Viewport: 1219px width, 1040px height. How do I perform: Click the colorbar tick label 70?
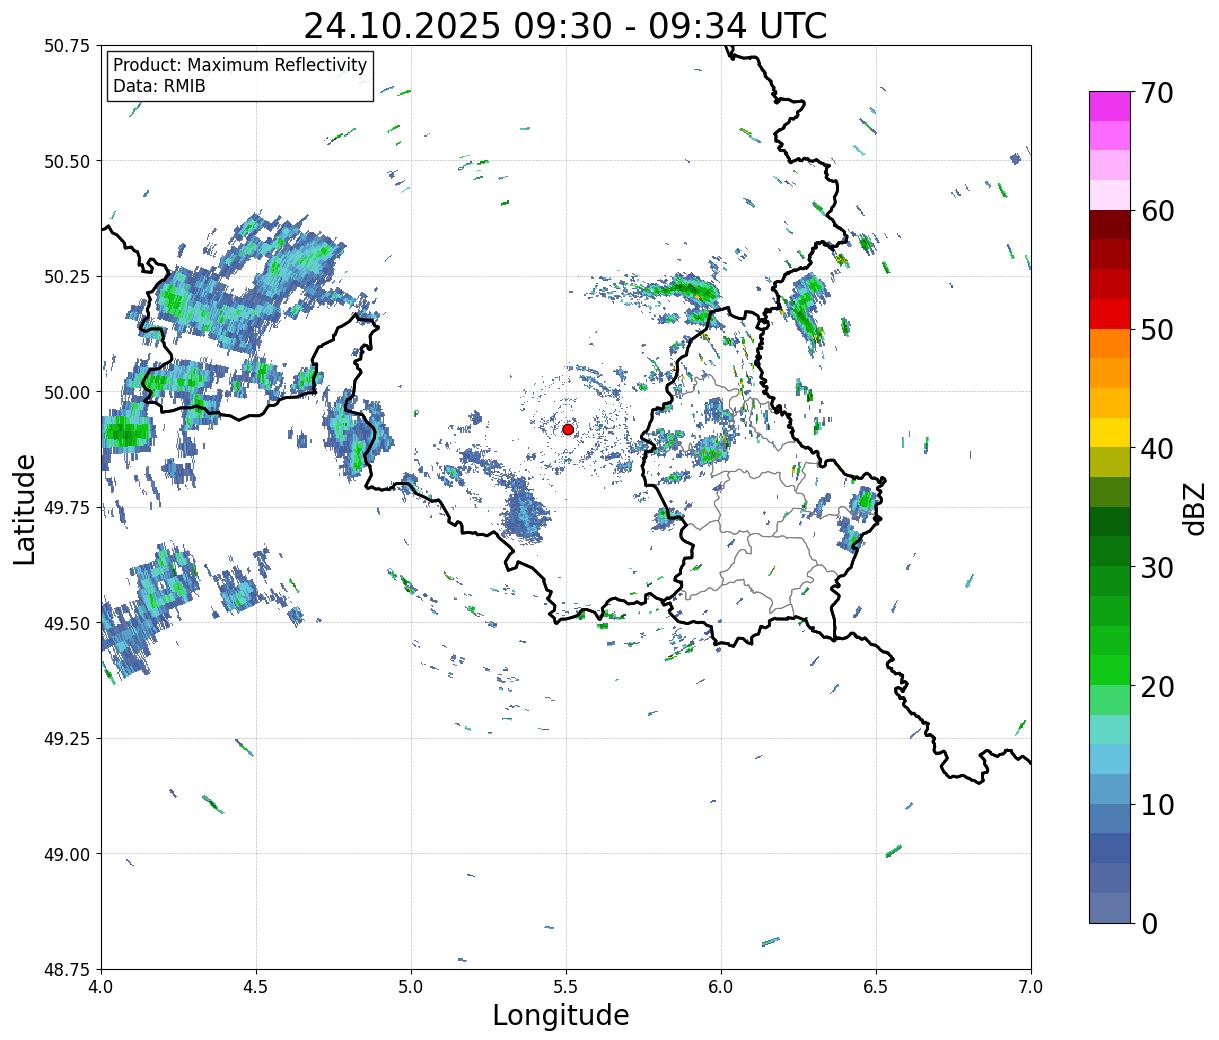[1157, 93]
